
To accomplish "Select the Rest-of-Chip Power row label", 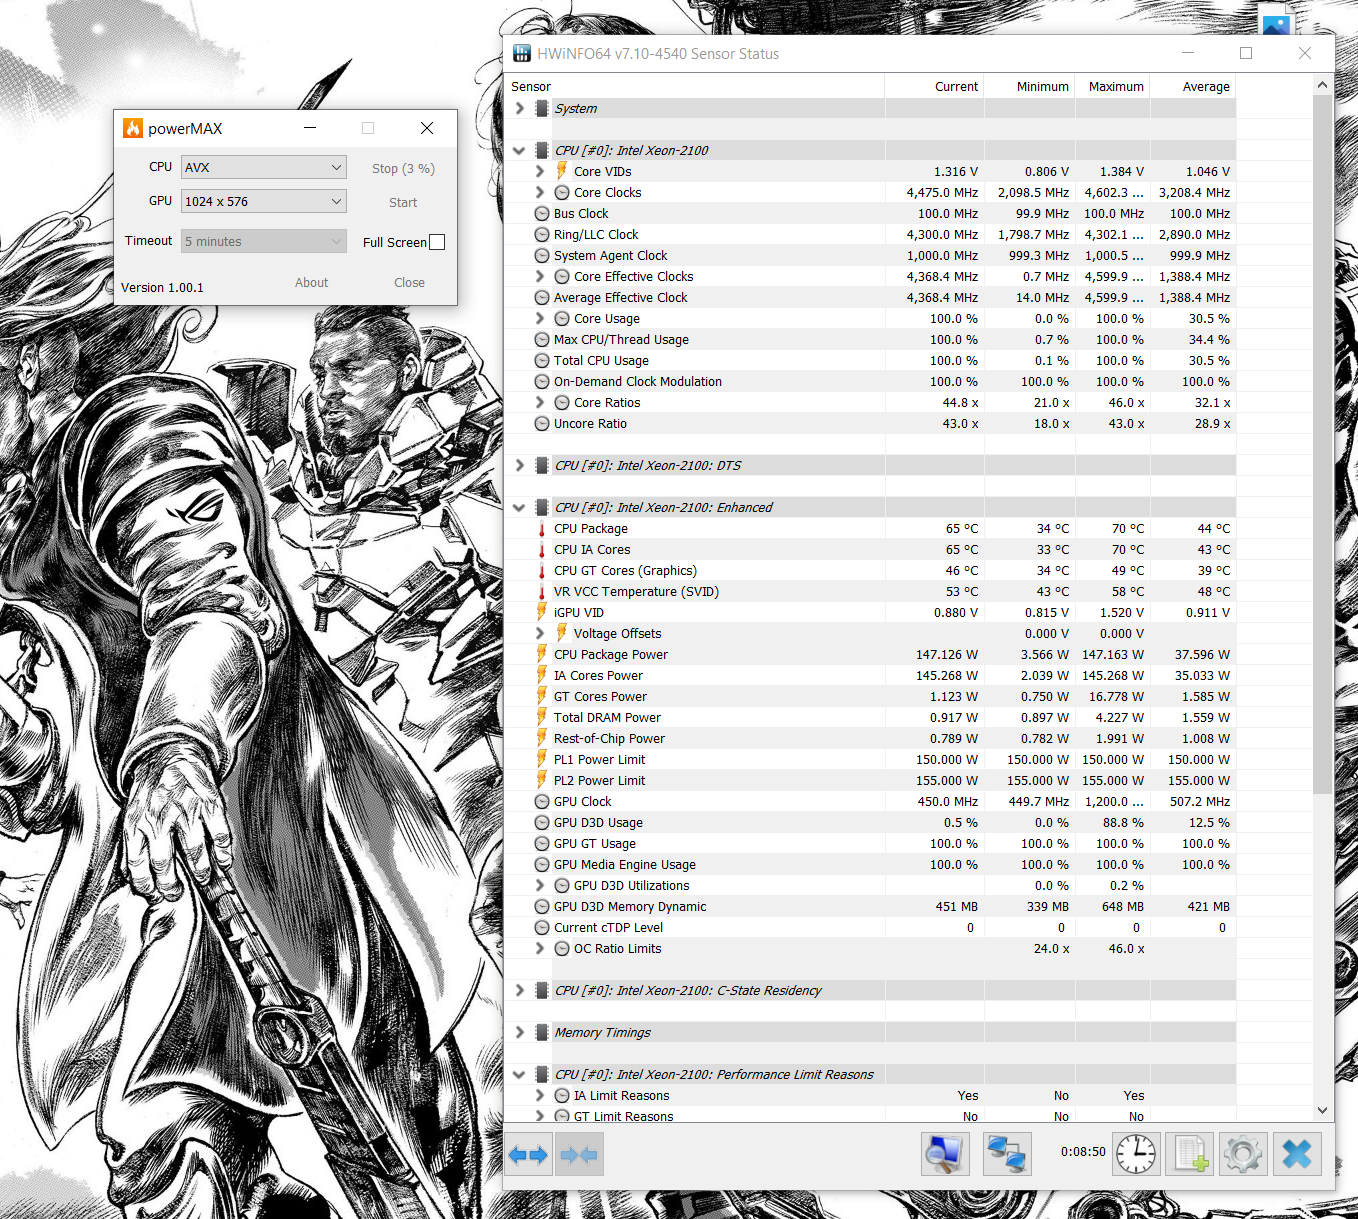I will 609,738.
